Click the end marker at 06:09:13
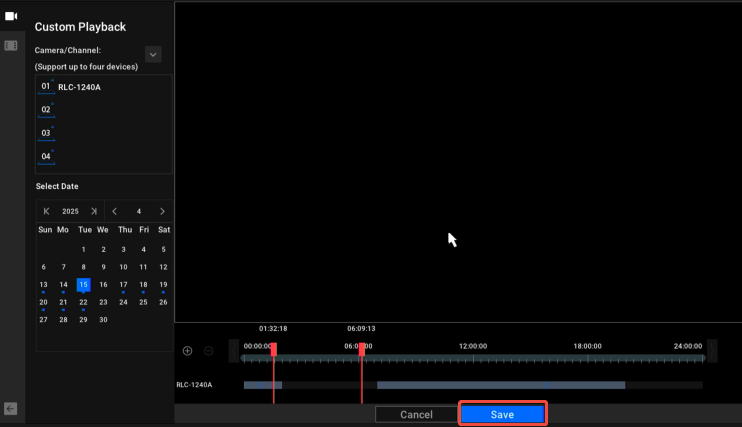742x427 pixels. pyautogui.click(x=362, y=349)
